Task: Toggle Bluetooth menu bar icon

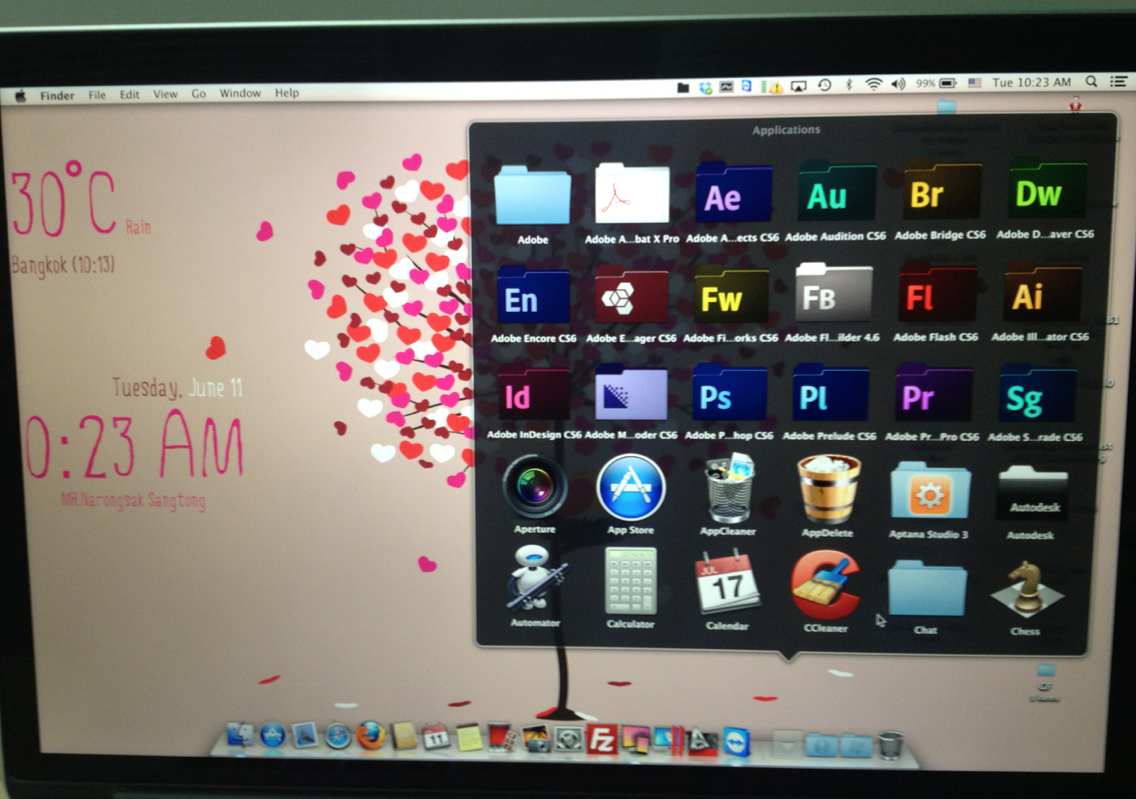Action: pyautogui.click(x=849, y=84)
